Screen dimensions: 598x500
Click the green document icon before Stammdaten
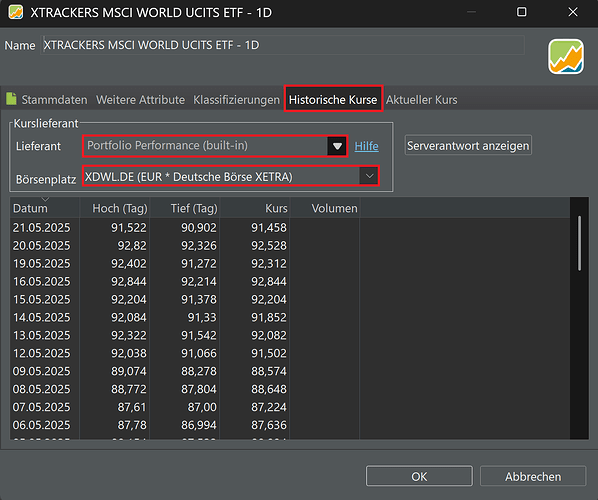point(11,99)
